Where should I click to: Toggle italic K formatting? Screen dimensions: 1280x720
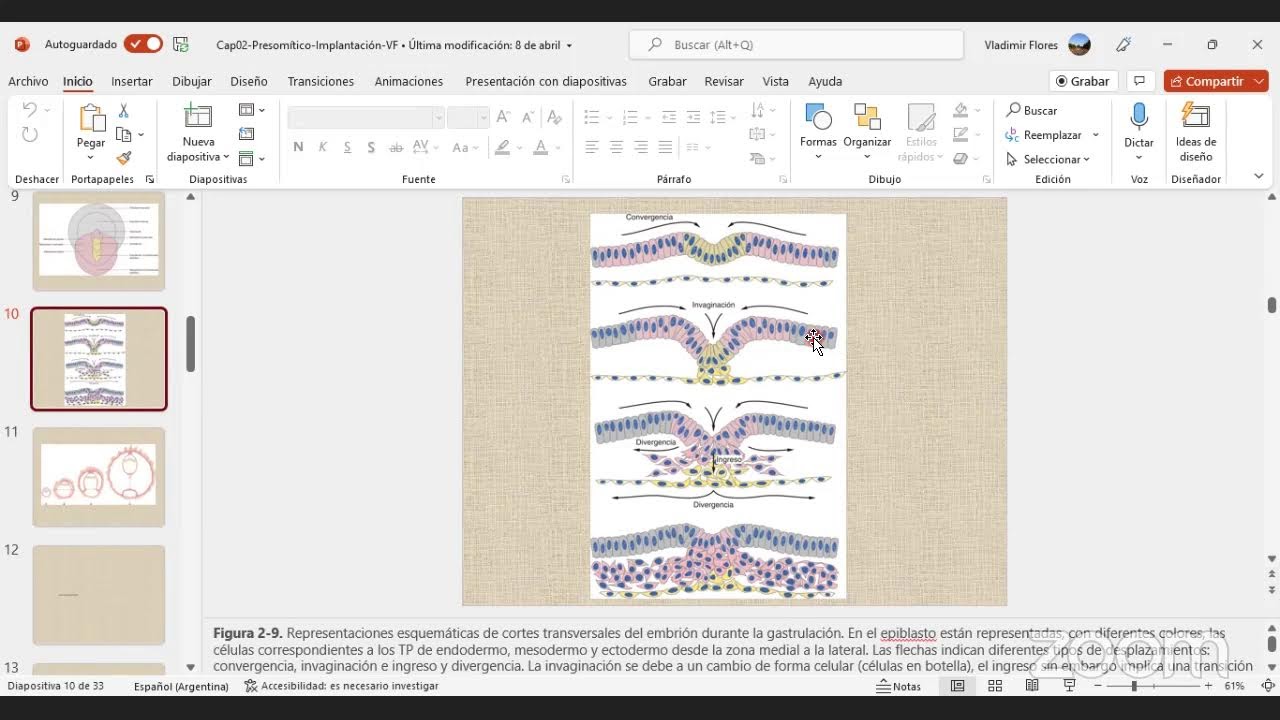(x=322, y=147)
